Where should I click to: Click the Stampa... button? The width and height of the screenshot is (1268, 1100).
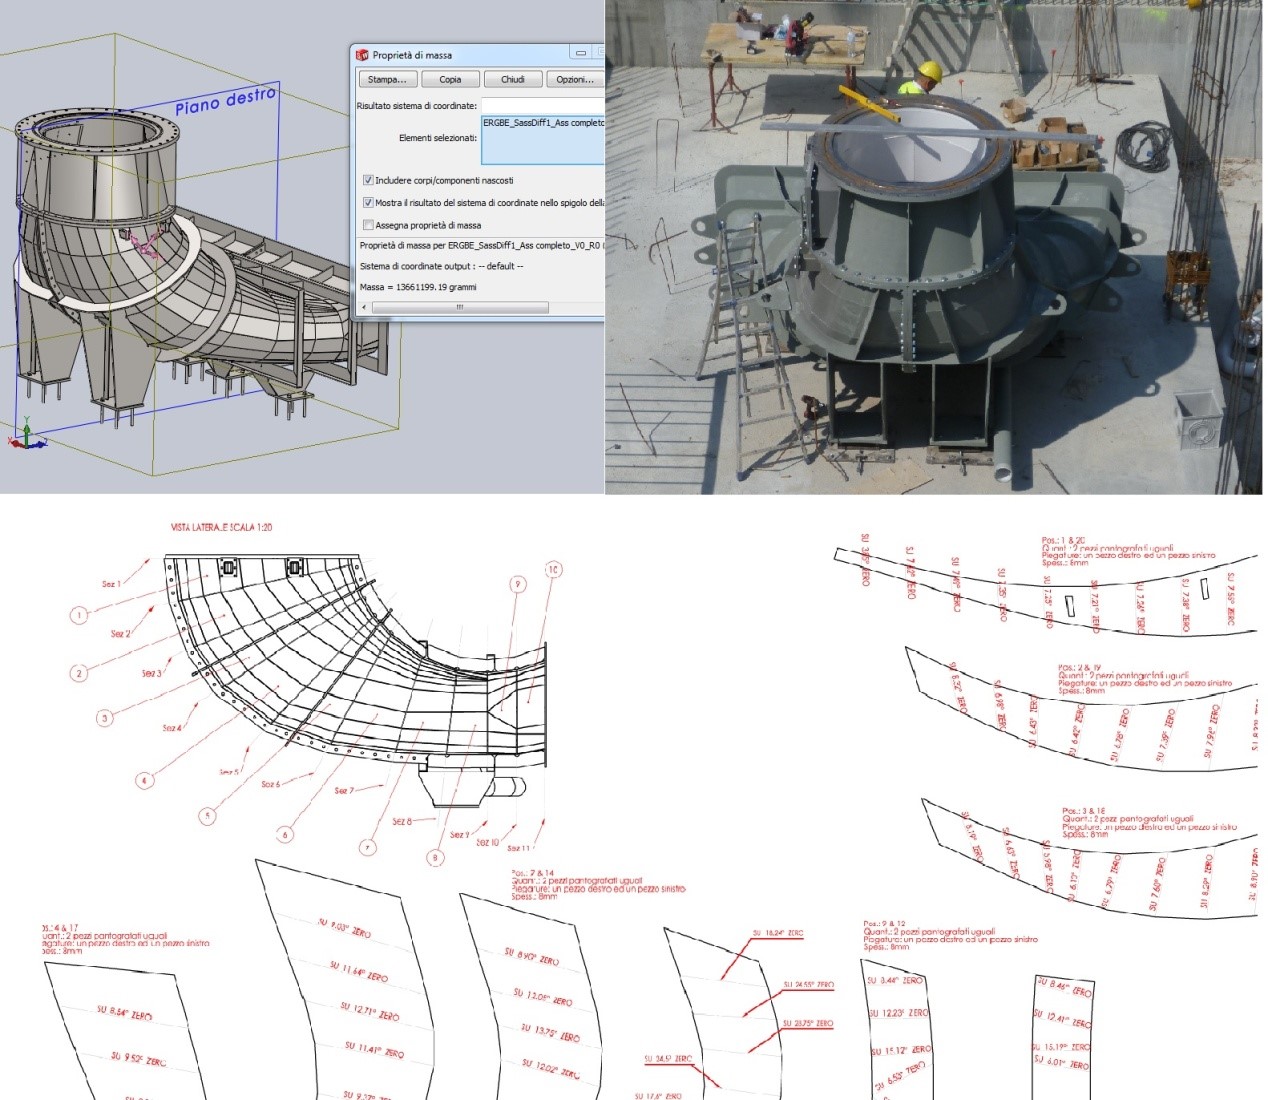click(387, 79)
